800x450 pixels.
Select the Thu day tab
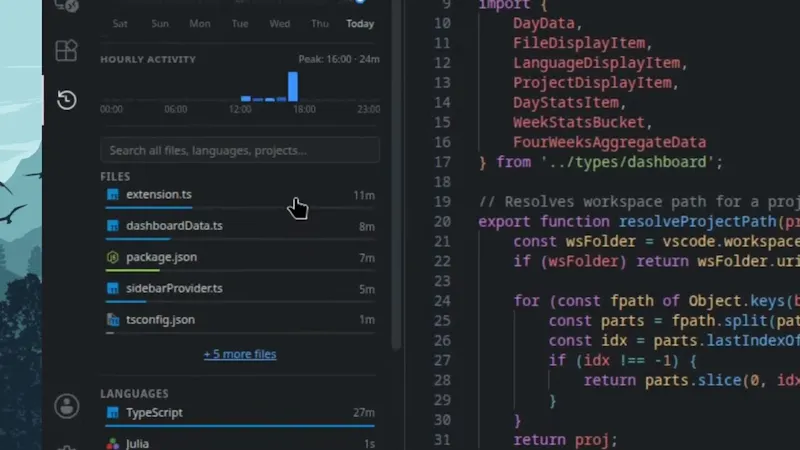pyautogui.click(x=320, y=24)
